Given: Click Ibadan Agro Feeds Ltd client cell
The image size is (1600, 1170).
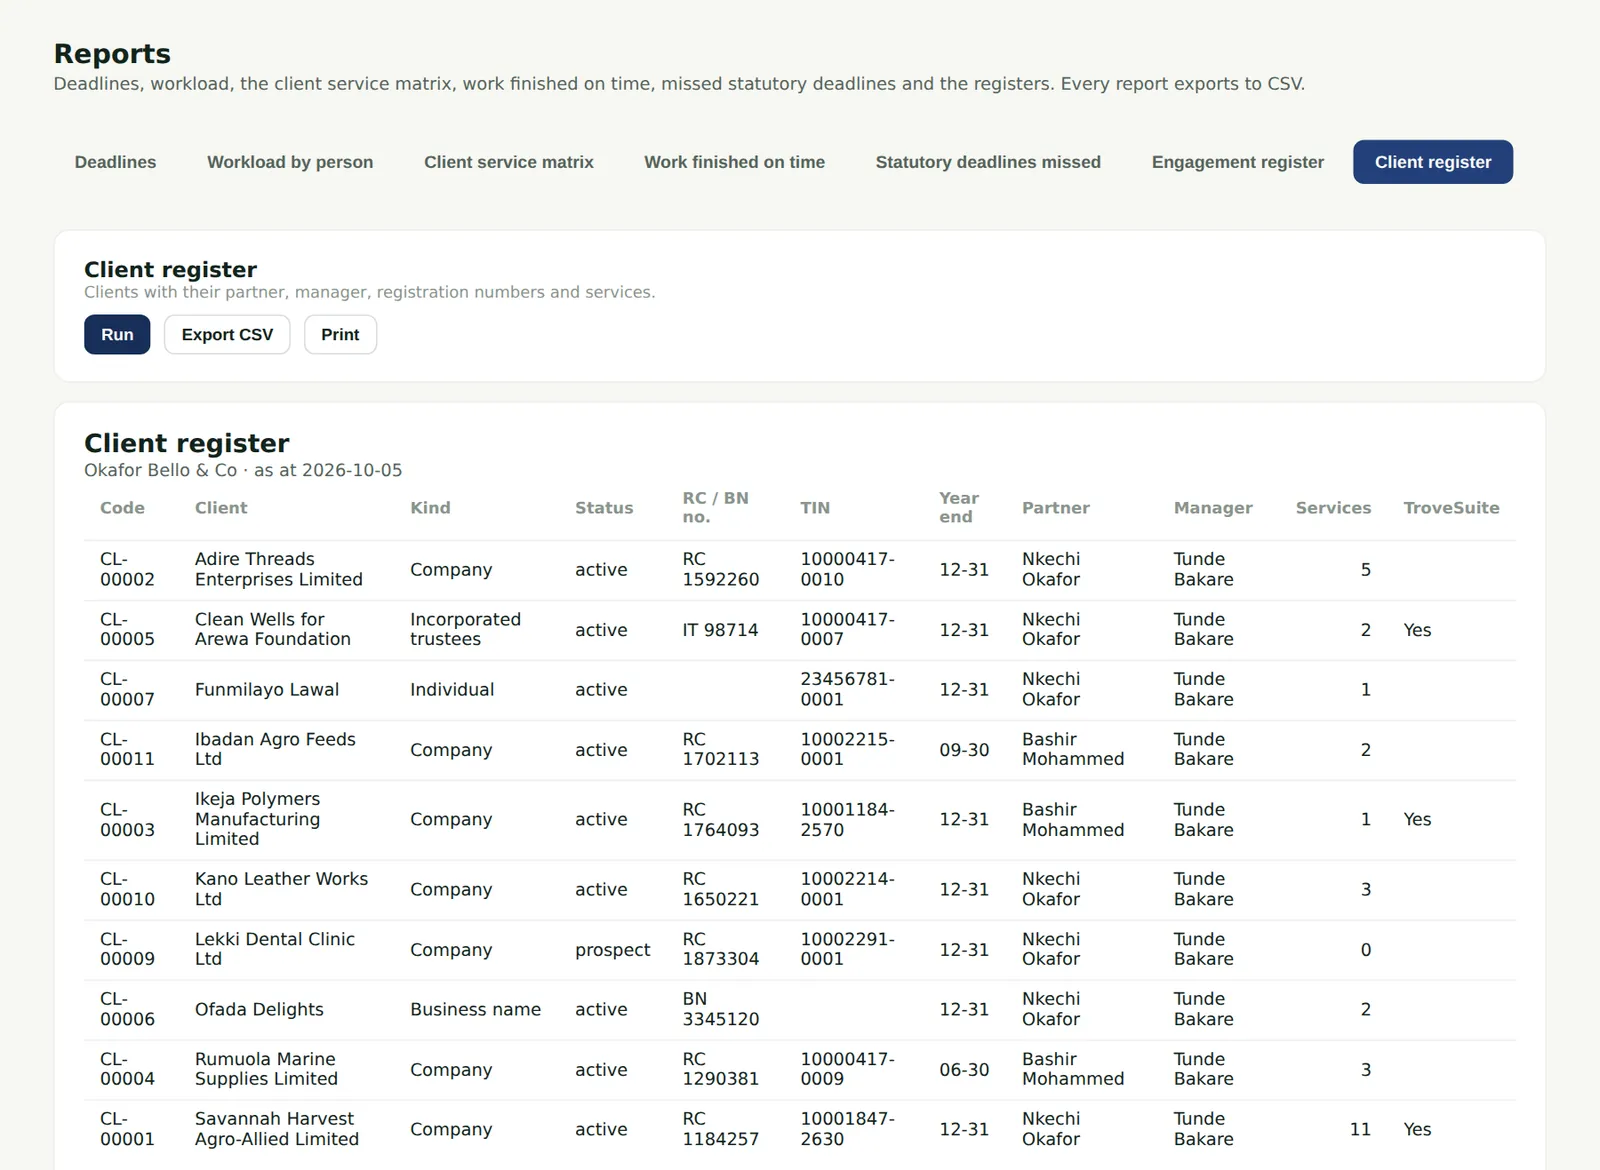Looking at the screenshot, I should 275,749.
